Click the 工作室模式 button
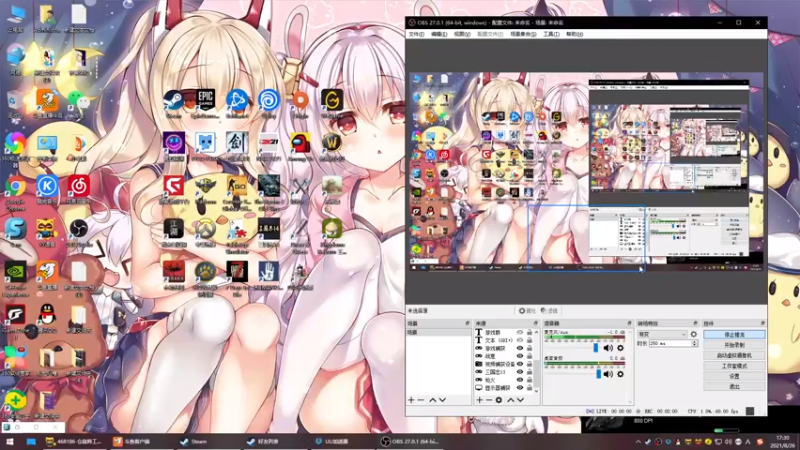This screenshot has height=450, width=800. pos(734,366)
